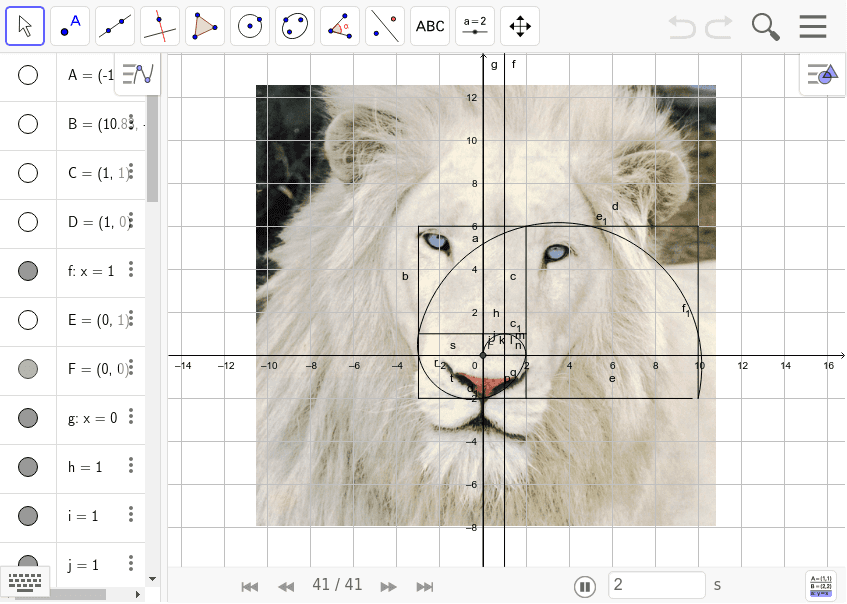Select the Angle tool
This screenshot has height=604, width=847.
tap(340, 26)
